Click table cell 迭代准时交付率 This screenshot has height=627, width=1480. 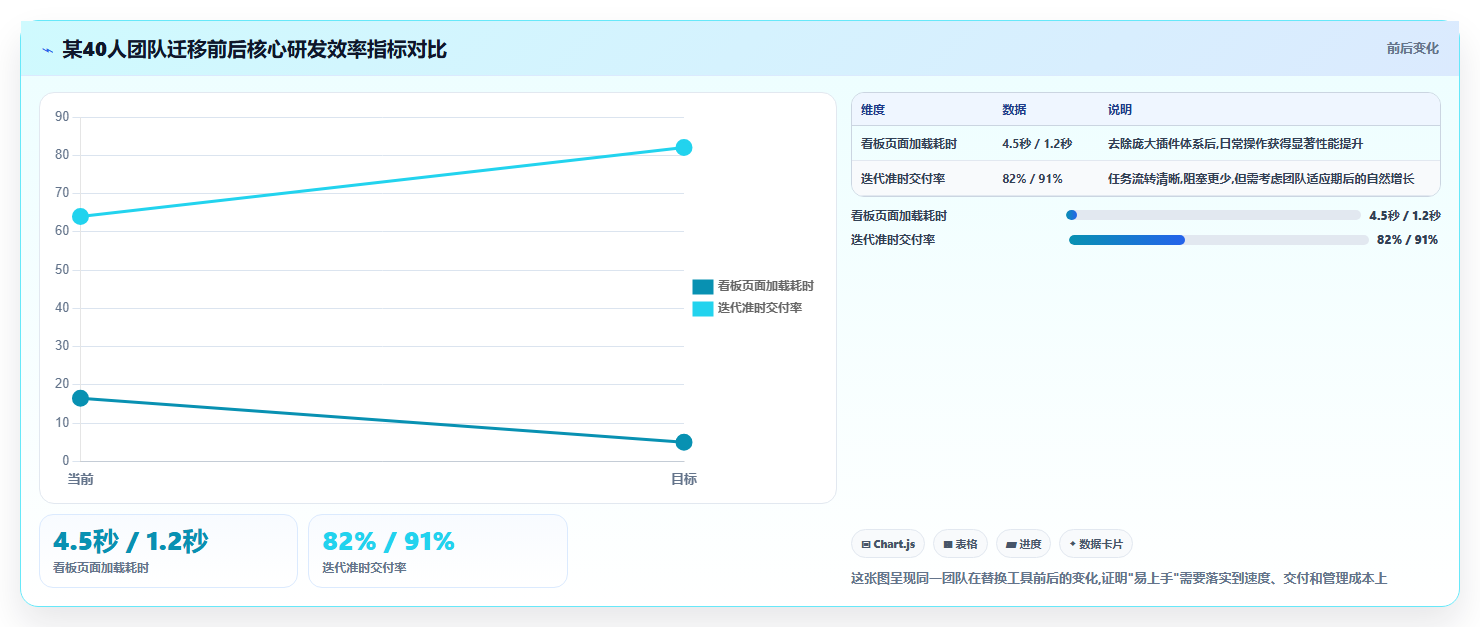[903, 179]
